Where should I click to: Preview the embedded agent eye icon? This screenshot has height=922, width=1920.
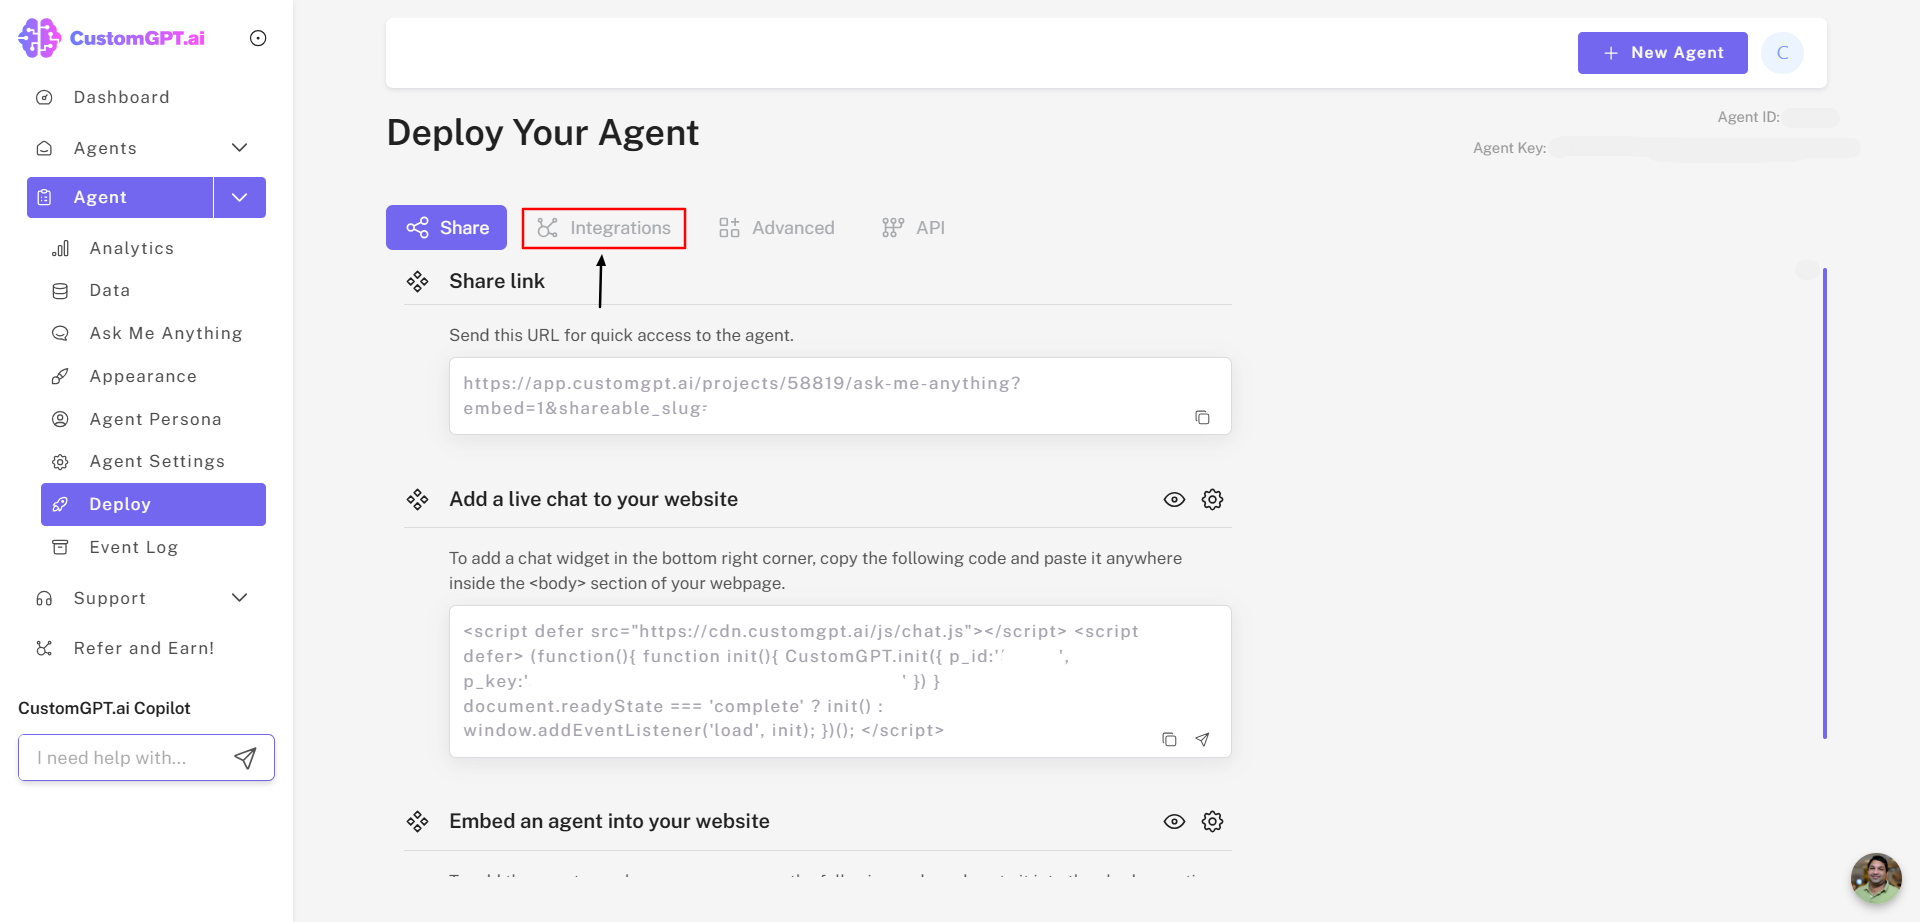coord(1174,821)
